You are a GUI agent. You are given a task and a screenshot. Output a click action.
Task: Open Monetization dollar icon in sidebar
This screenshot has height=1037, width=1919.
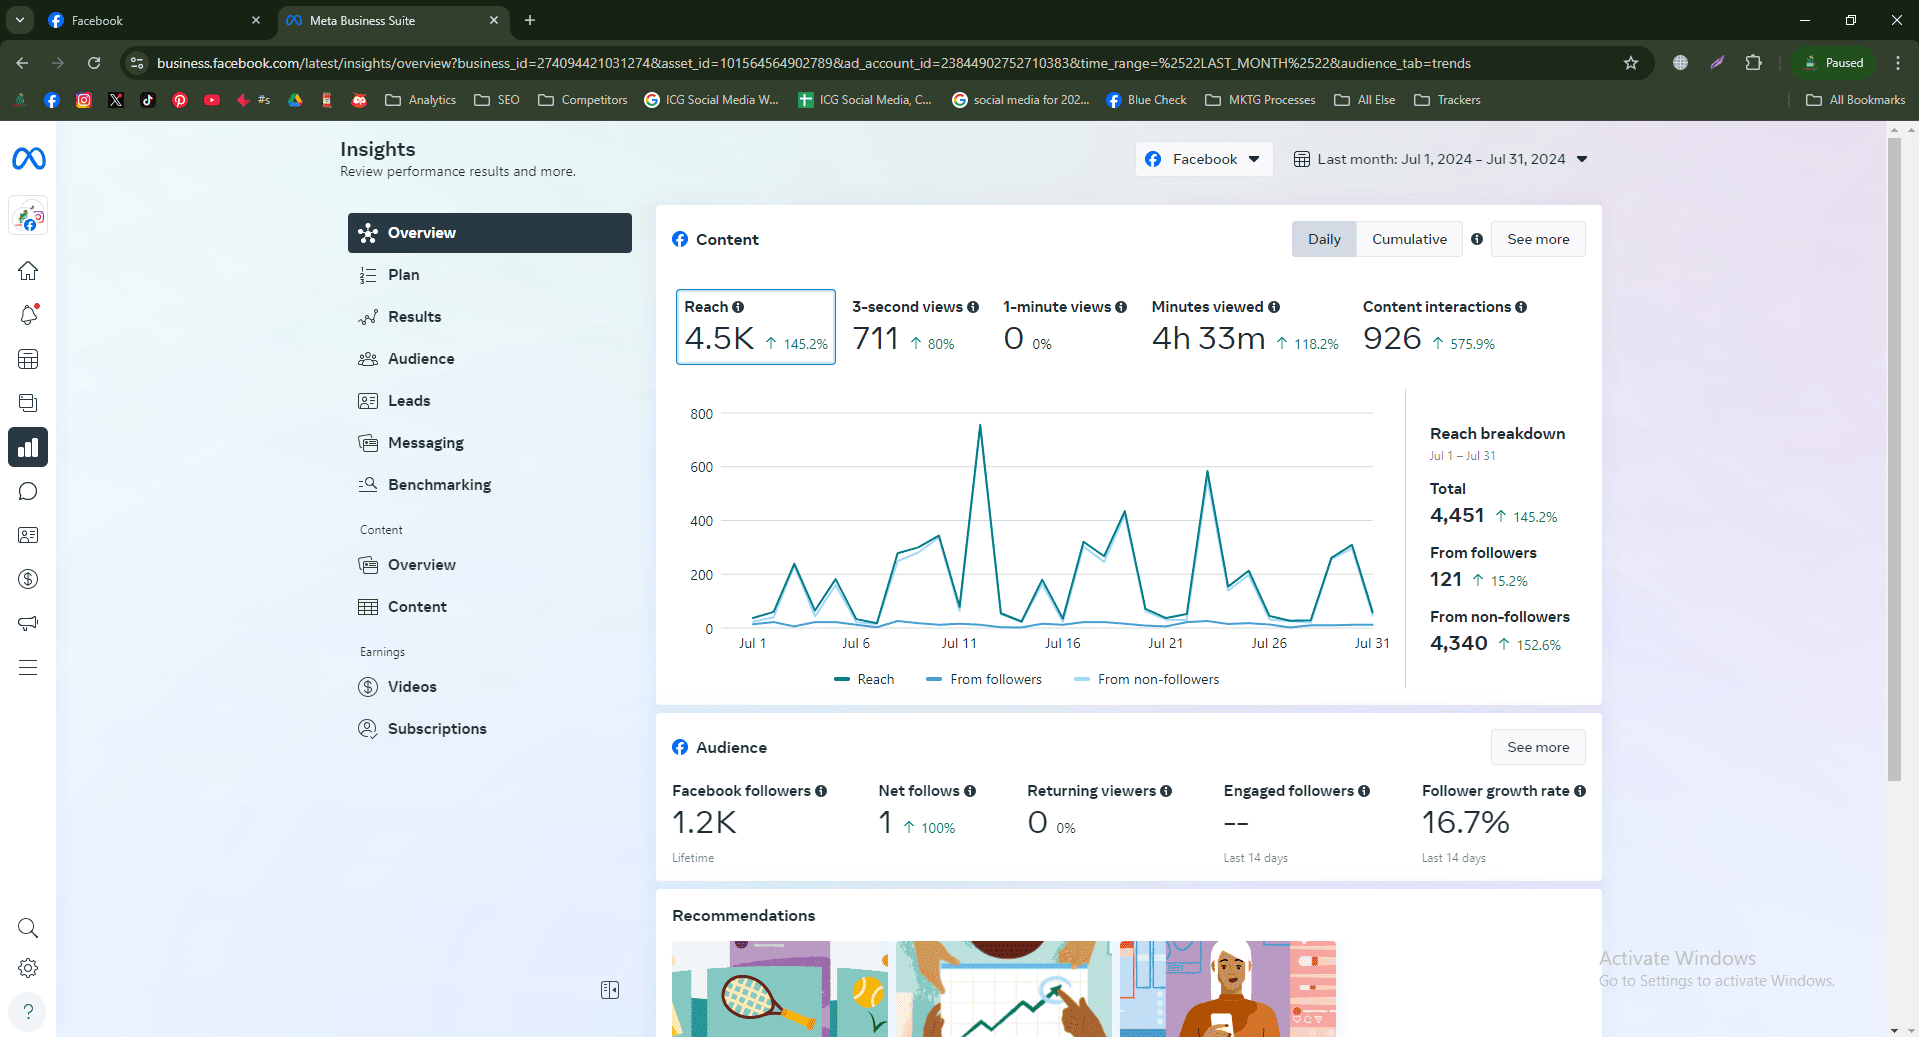pyautogui.click(x=28, y=579)
